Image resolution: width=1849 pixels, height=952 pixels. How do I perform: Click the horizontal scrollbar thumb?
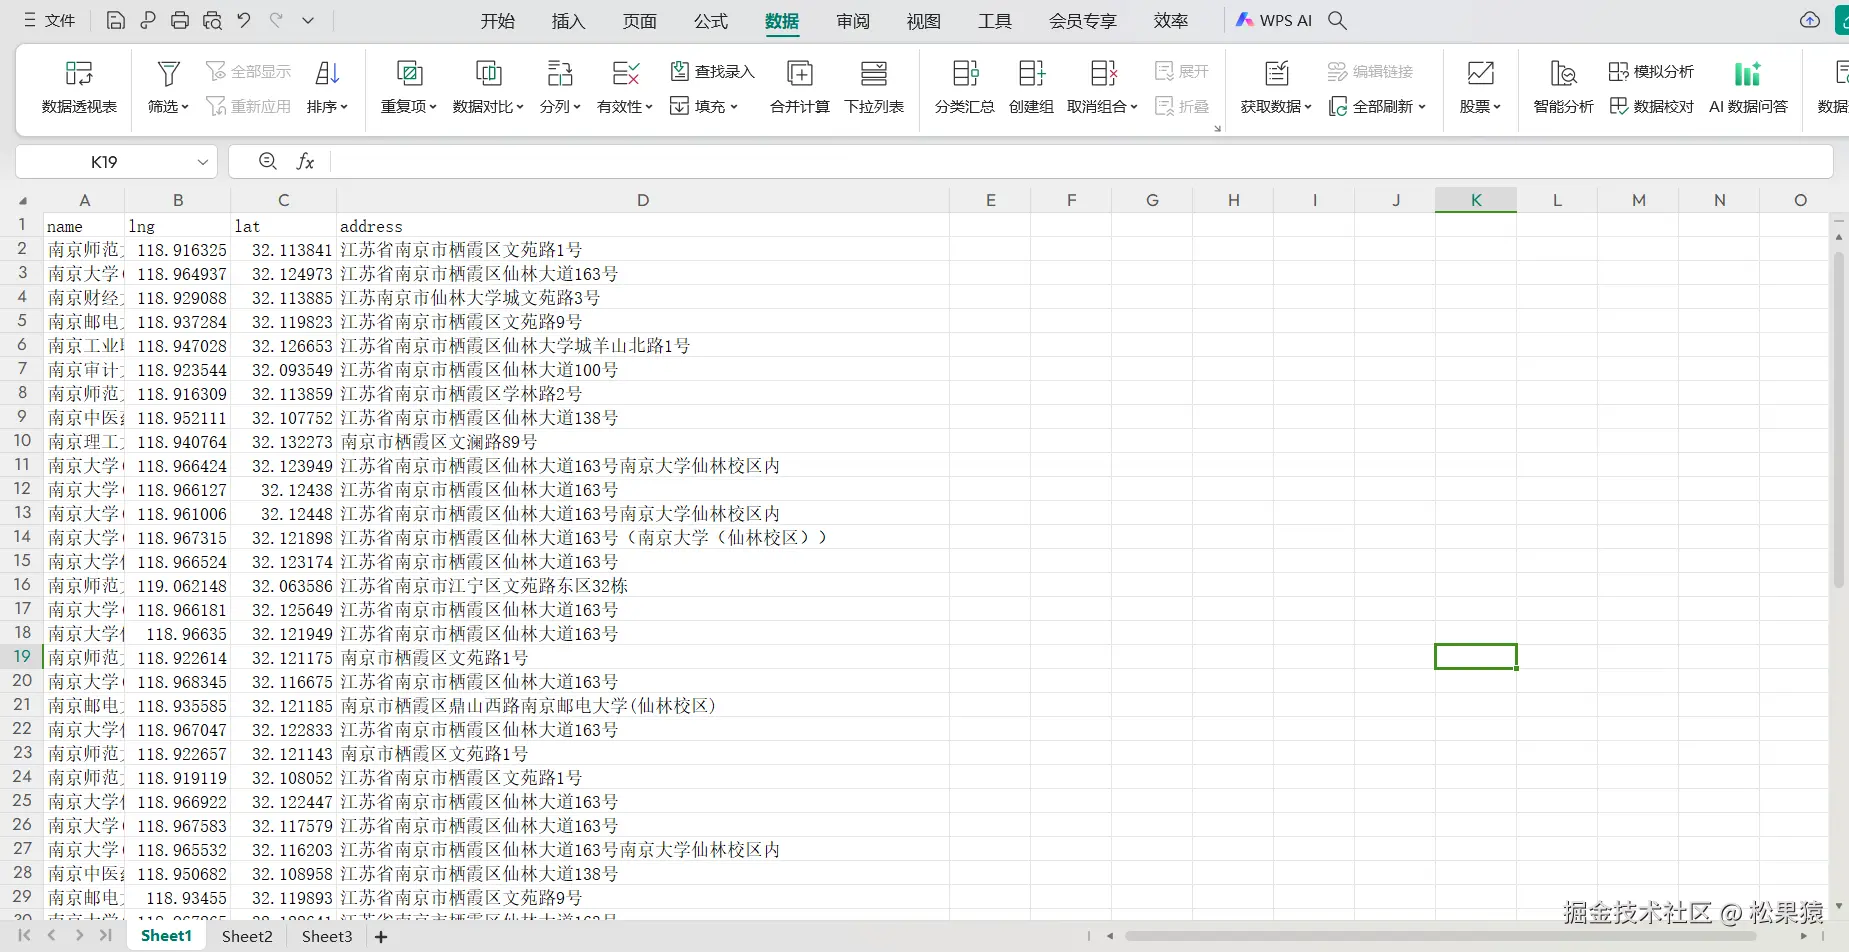coord(1440,936)
